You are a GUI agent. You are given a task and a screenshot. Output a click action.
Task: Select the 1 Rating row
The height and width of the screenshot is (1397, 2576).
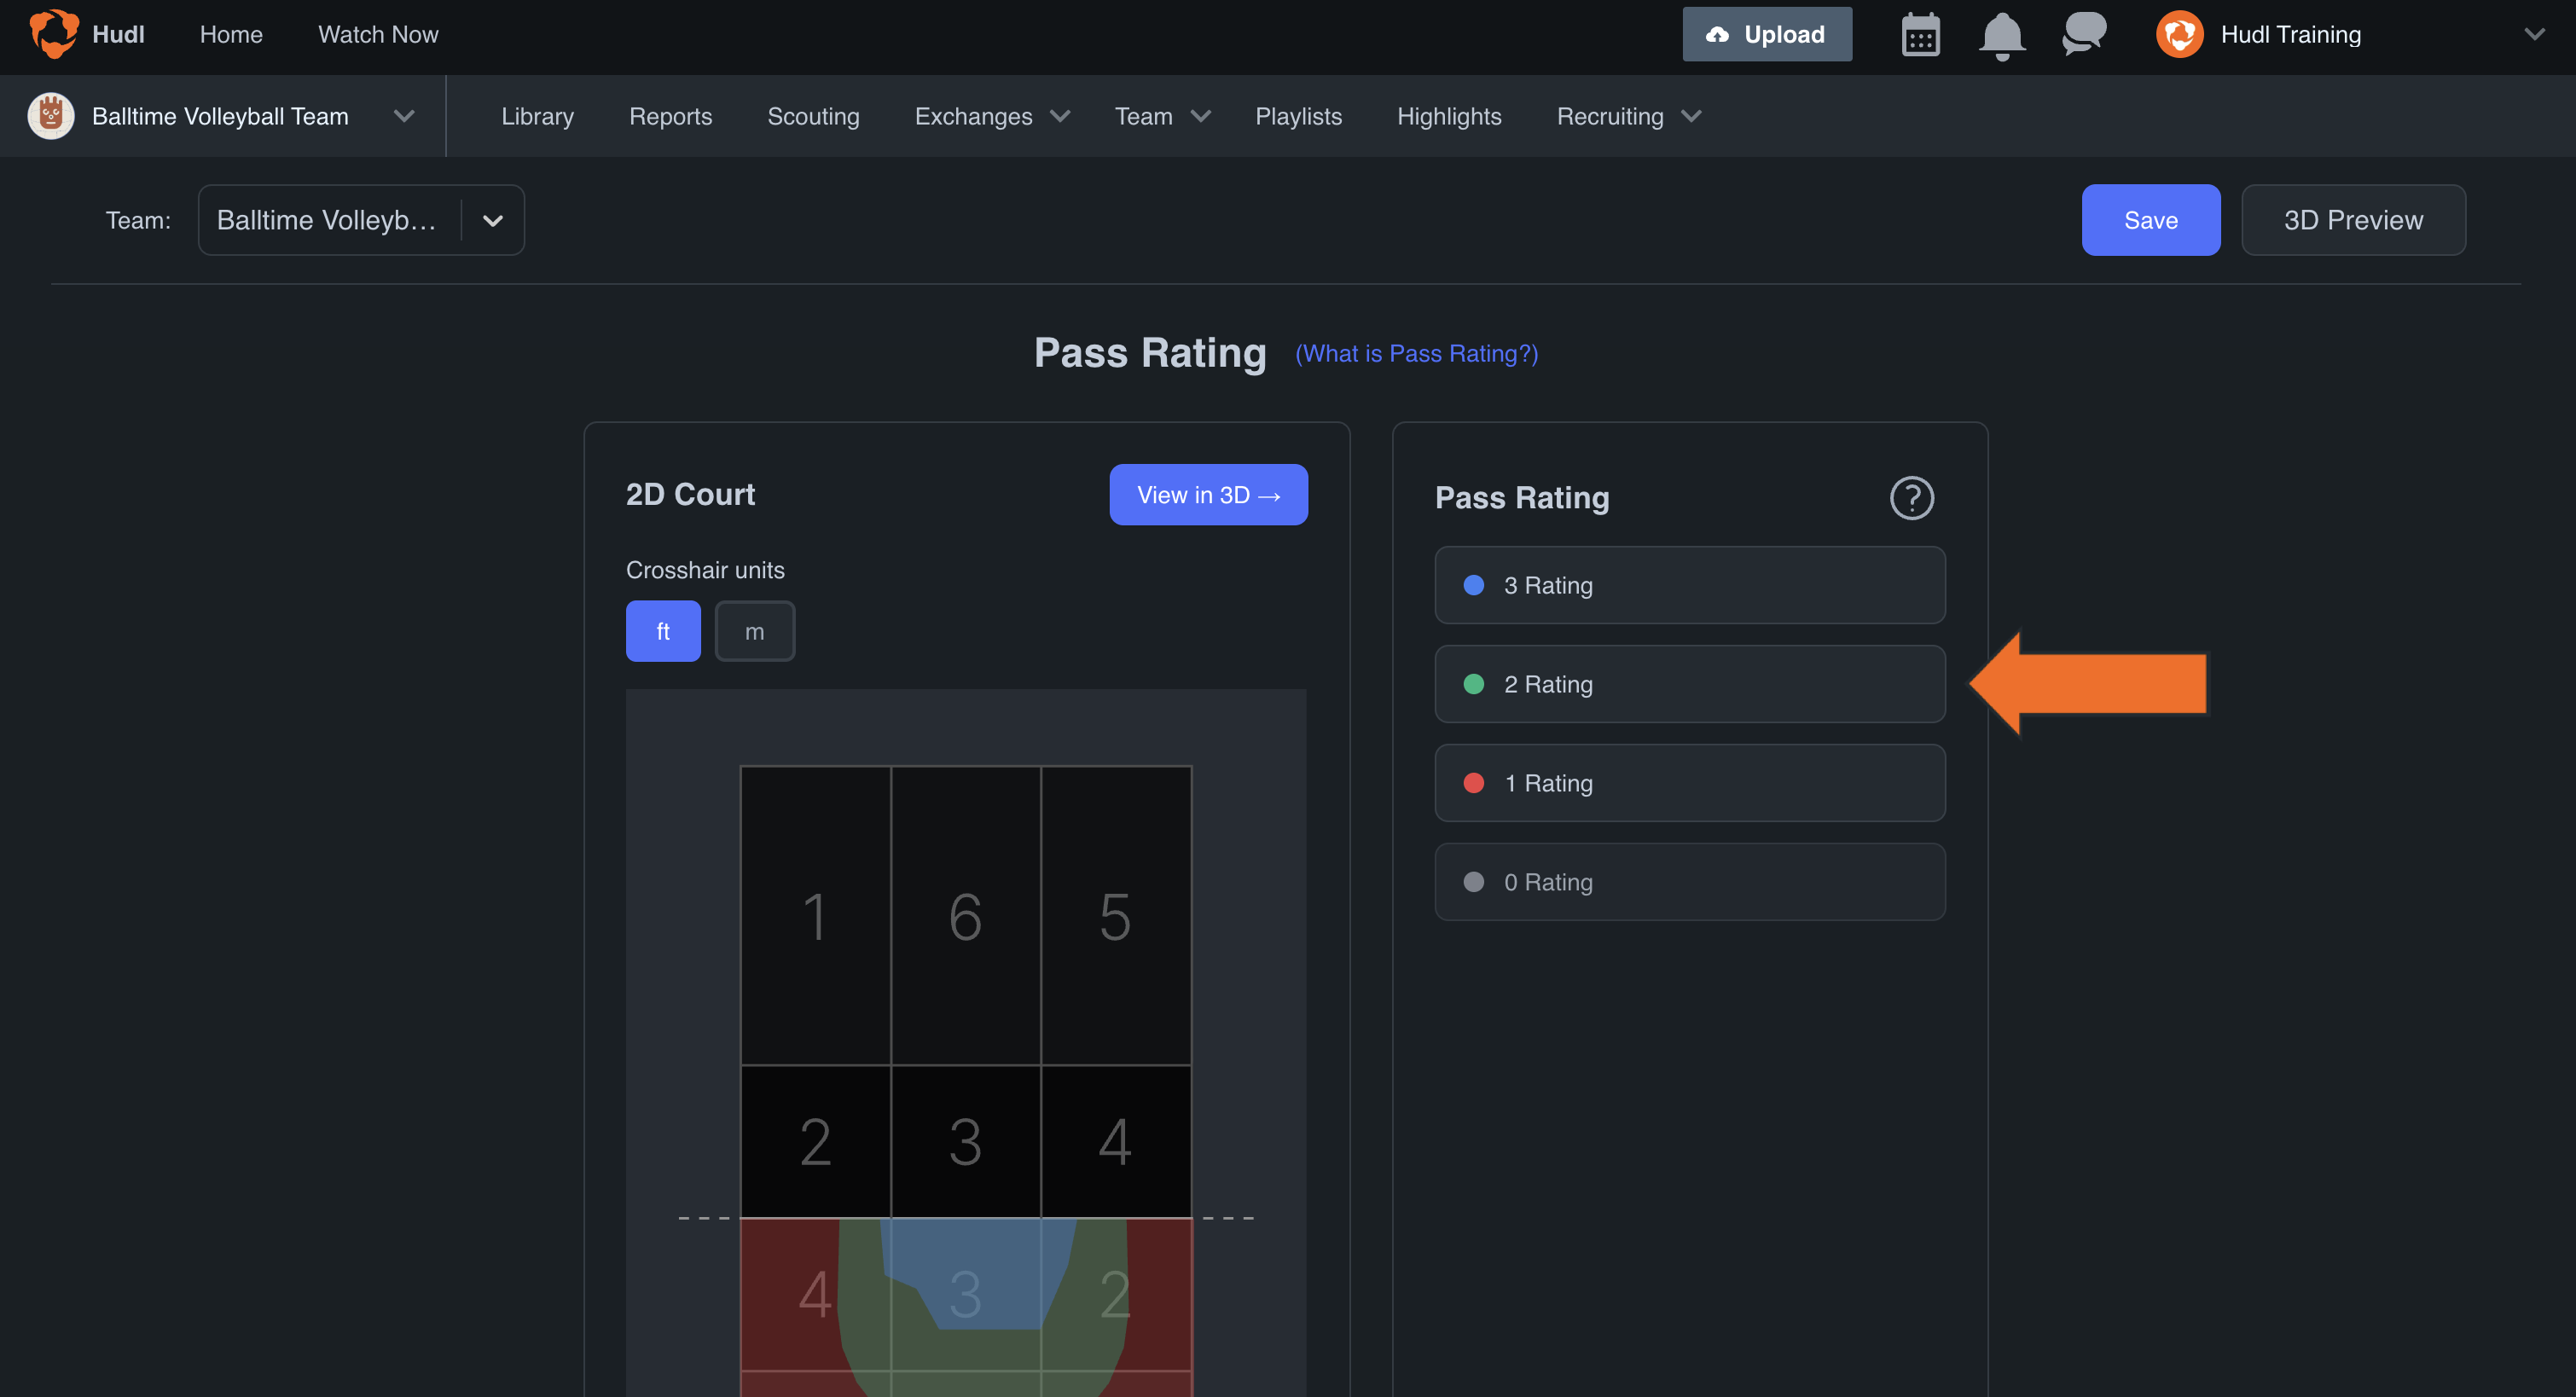(x=1689, y=783)
